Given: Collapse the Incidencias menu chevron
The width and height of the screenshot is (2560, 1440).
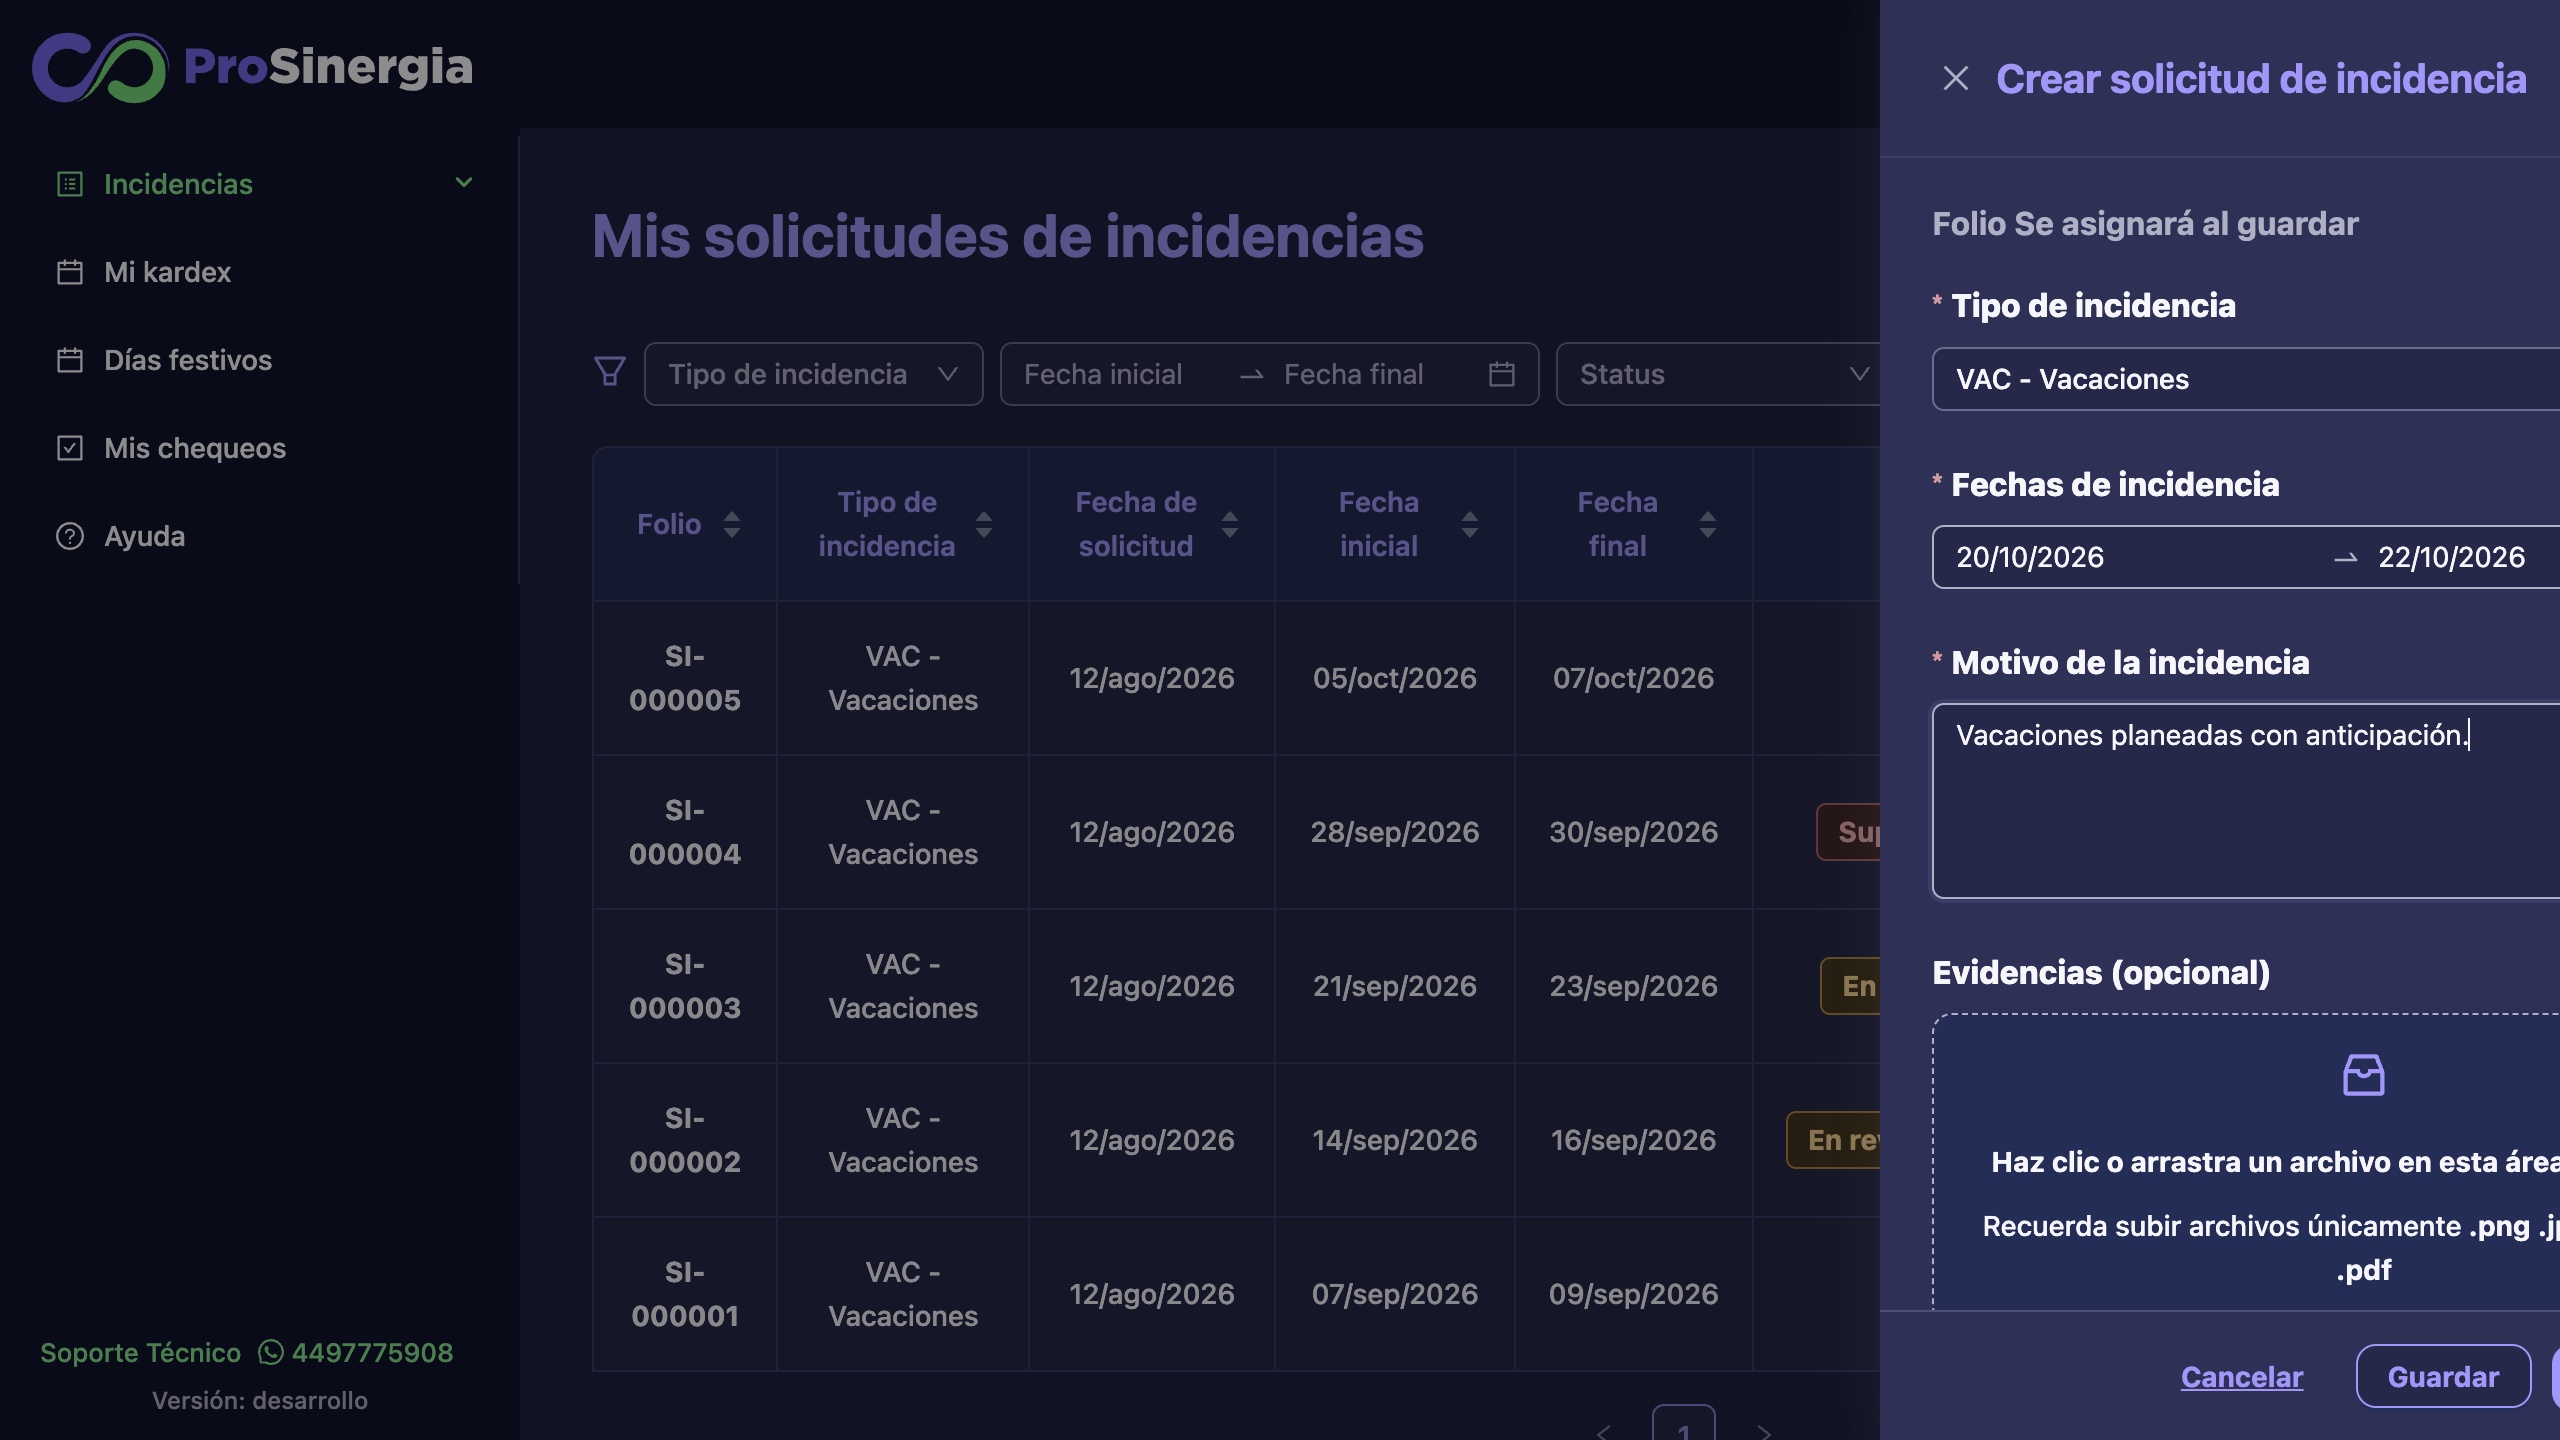Looking at the screenshot, I should (464, 182).
